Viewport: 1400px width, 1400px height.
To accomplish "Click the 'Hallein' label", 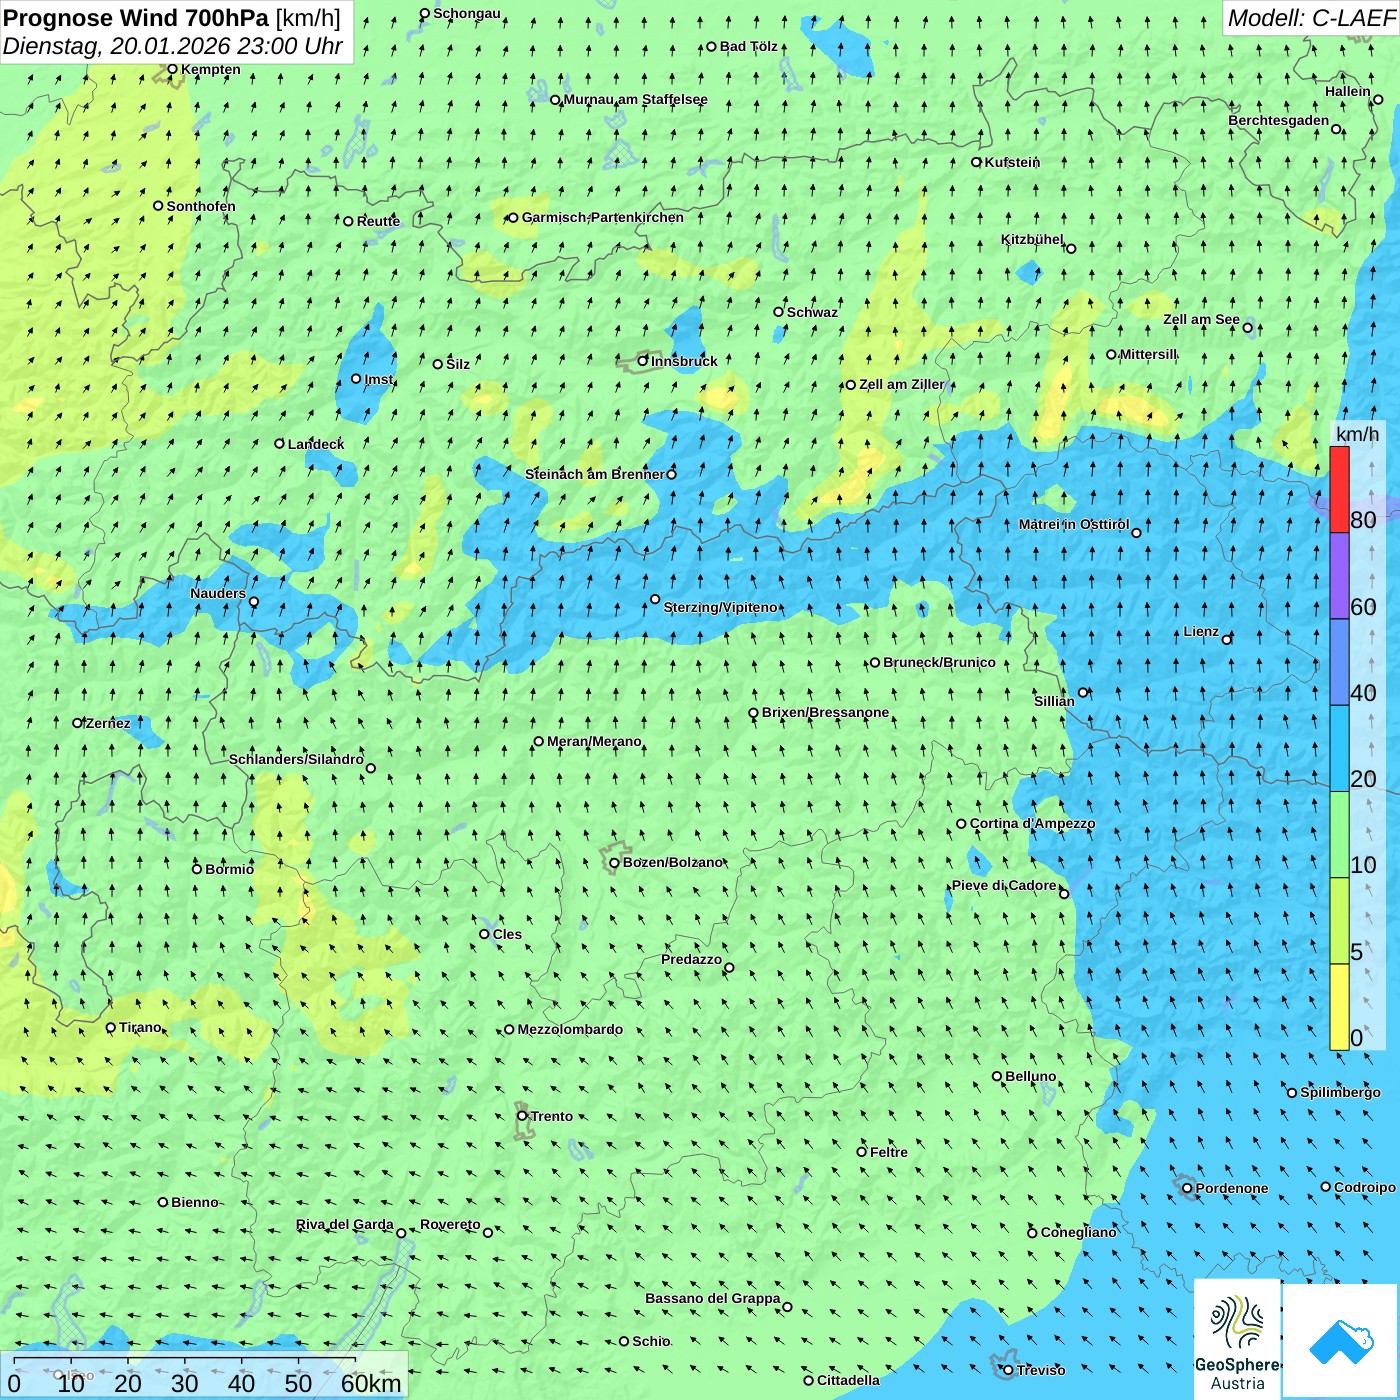I will coord(1348,91).
